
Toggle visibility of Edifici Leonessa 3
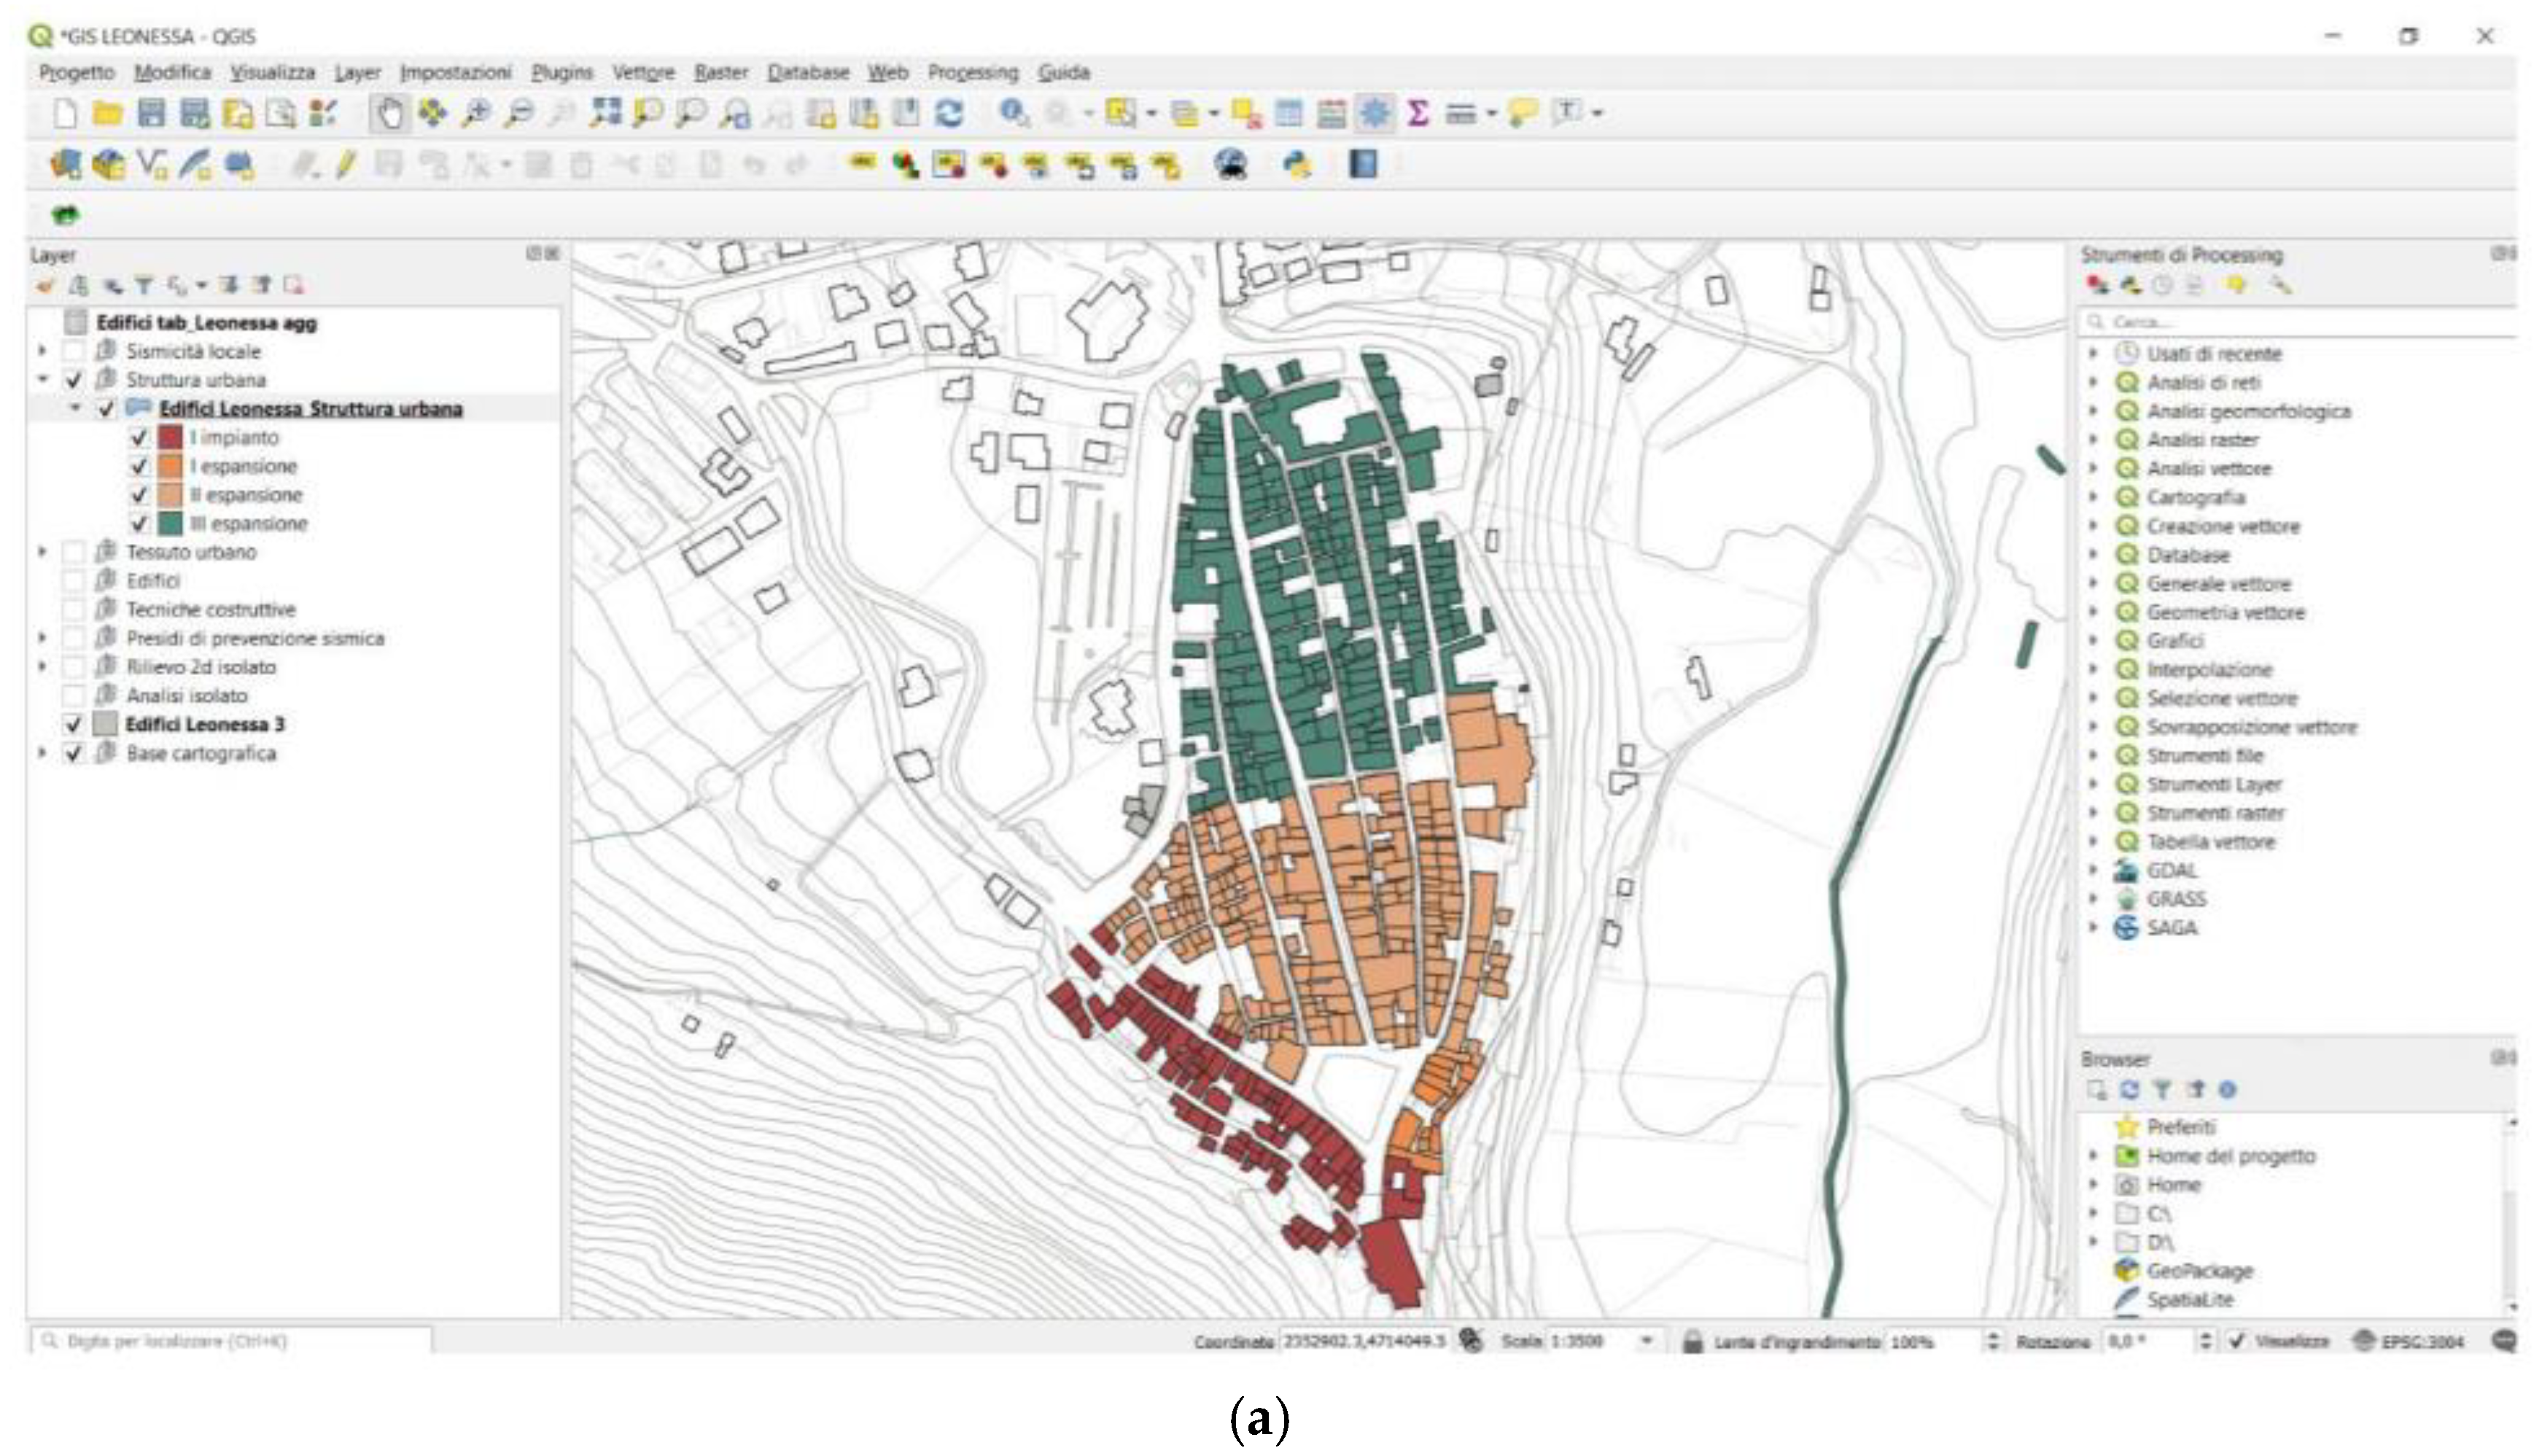click(x=73, y=725)
